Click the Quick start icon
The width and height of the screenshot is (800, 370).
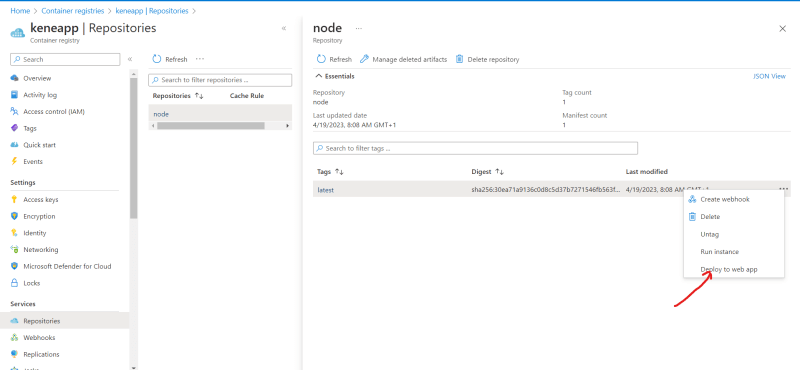click(x=14, y=145)
